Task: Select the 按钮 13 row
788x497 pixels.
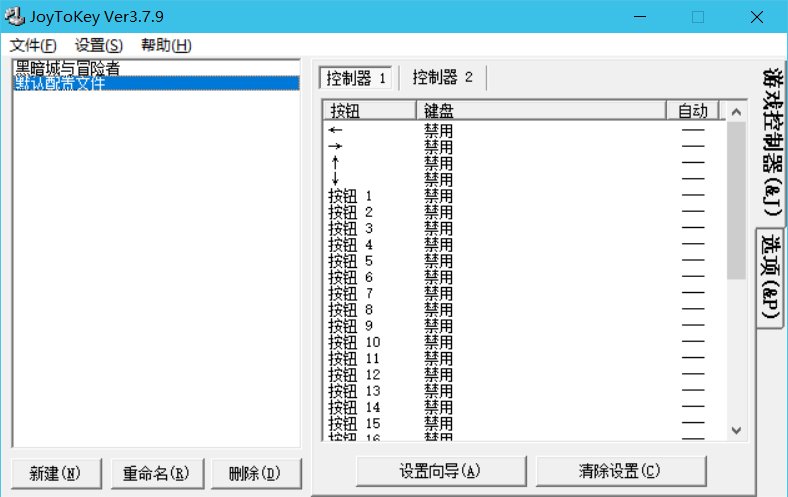Action: coord(524,390)
